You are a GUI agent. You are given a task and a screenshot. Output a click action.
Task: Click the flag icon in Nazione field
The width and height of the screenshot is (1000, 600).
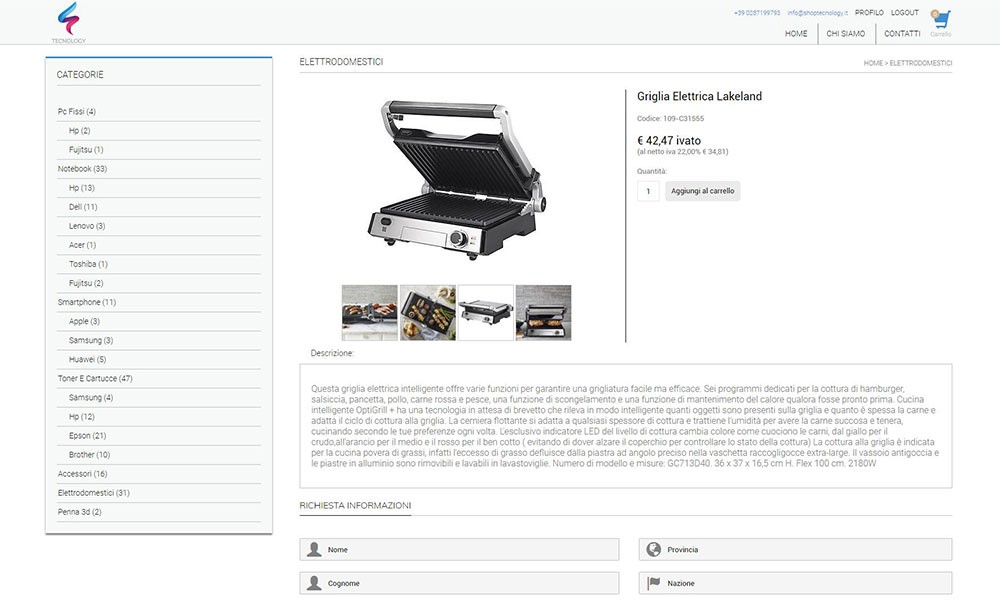(654, 583)
